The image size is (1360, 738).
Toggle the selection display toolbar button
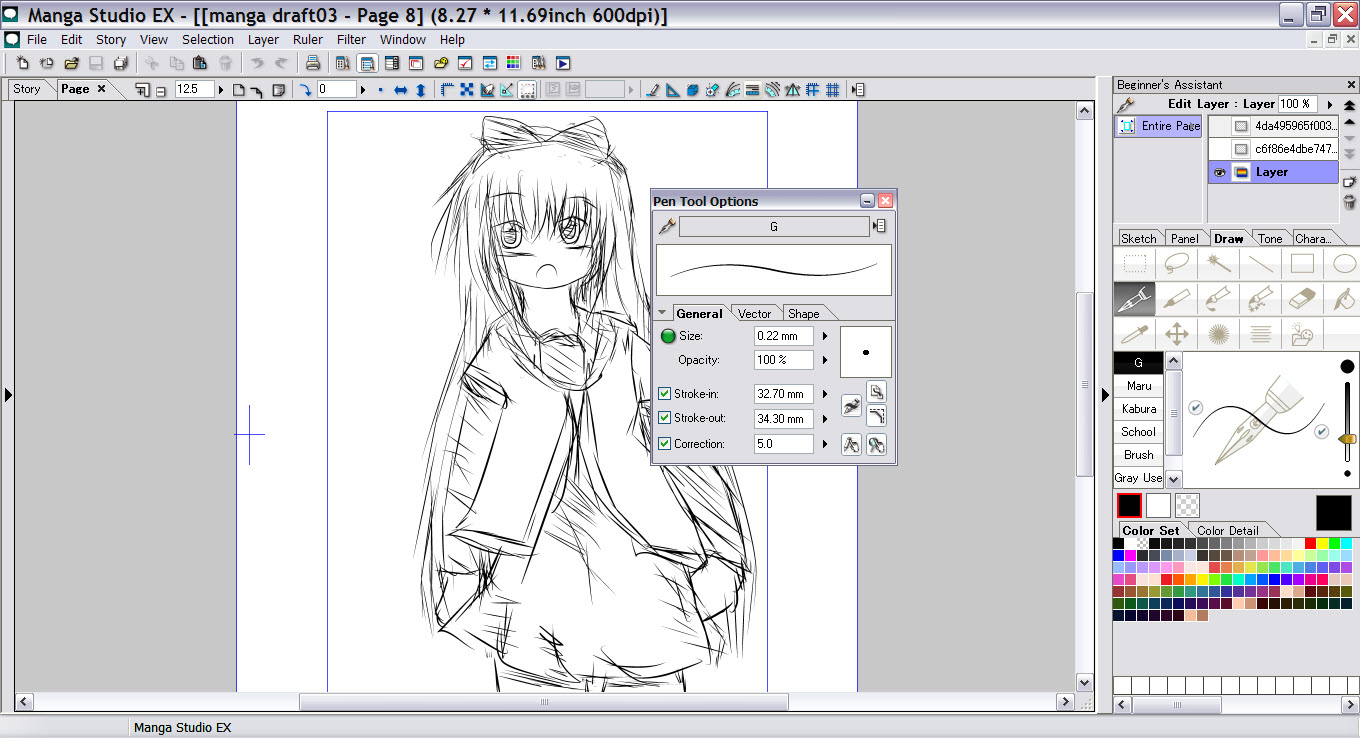(526, 90)
